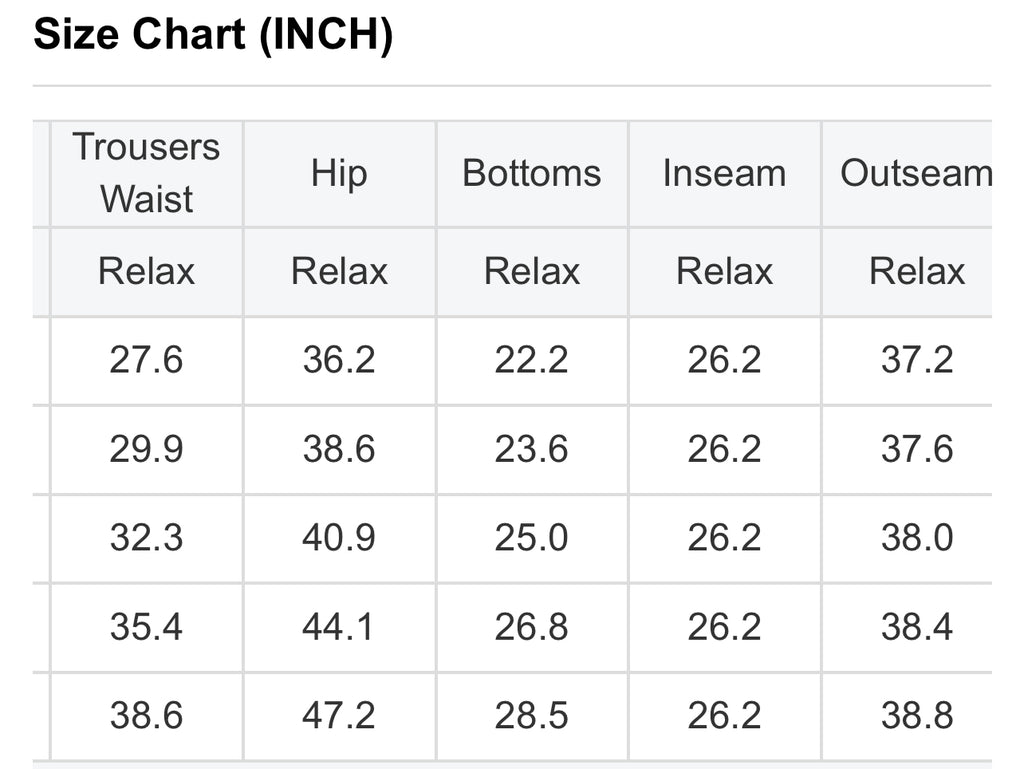This screenshot has width=1024, height=769.
Task: Select the 29.9 waist cell
Action: tap(146, 450)
